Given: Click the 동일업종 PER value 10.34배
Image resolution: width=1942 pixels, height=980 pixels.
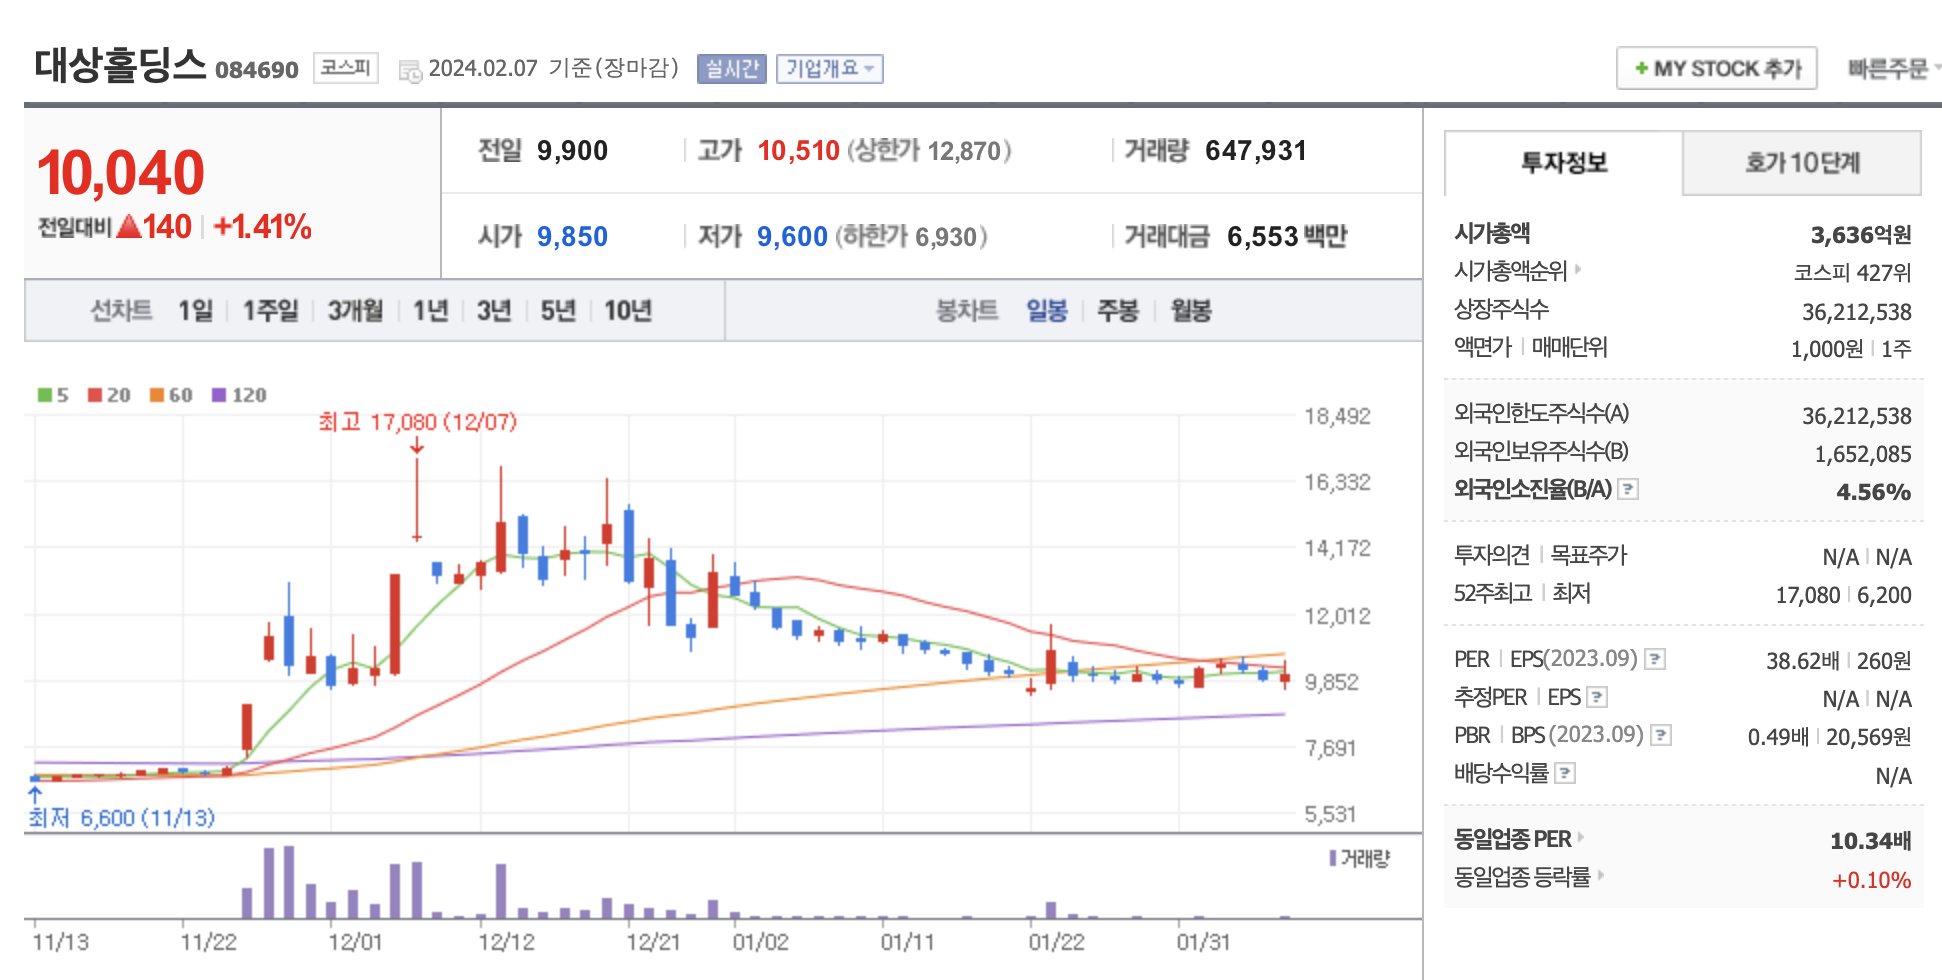Looking at the screenshot, I should 1871,841.
